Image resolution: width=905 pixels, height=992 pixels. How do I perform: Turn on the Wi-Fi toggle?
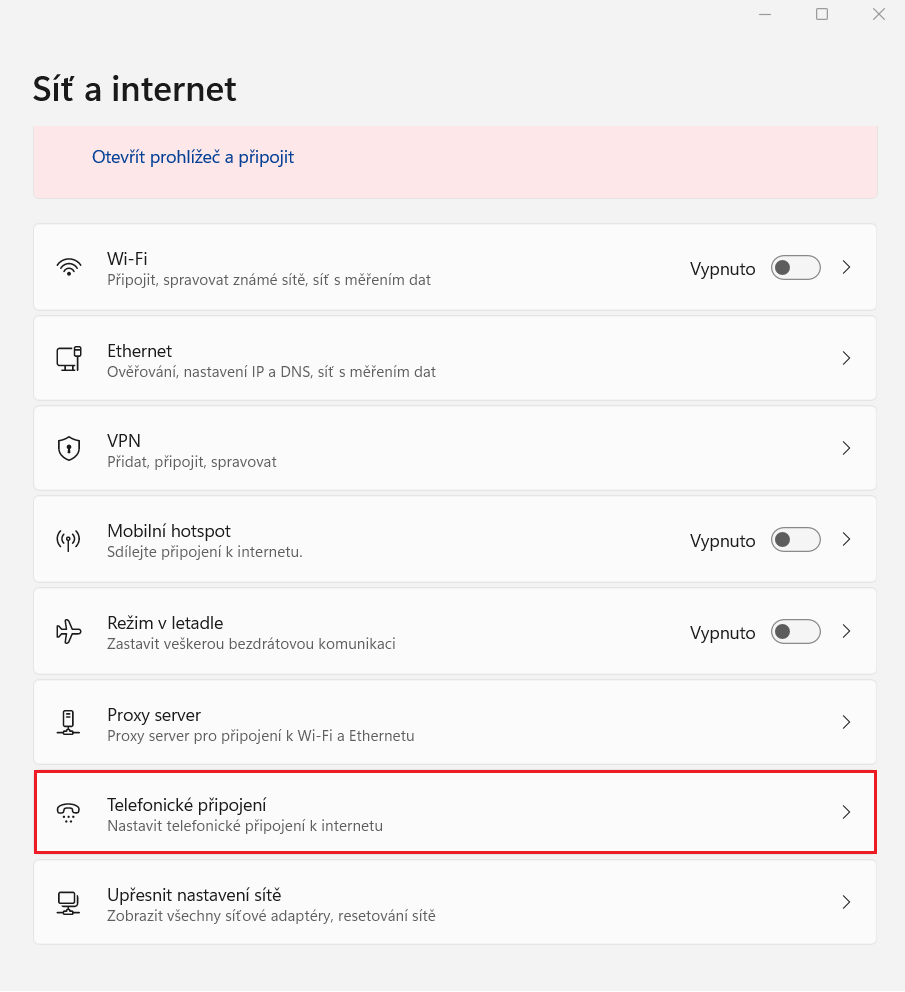tap(796, 268)
